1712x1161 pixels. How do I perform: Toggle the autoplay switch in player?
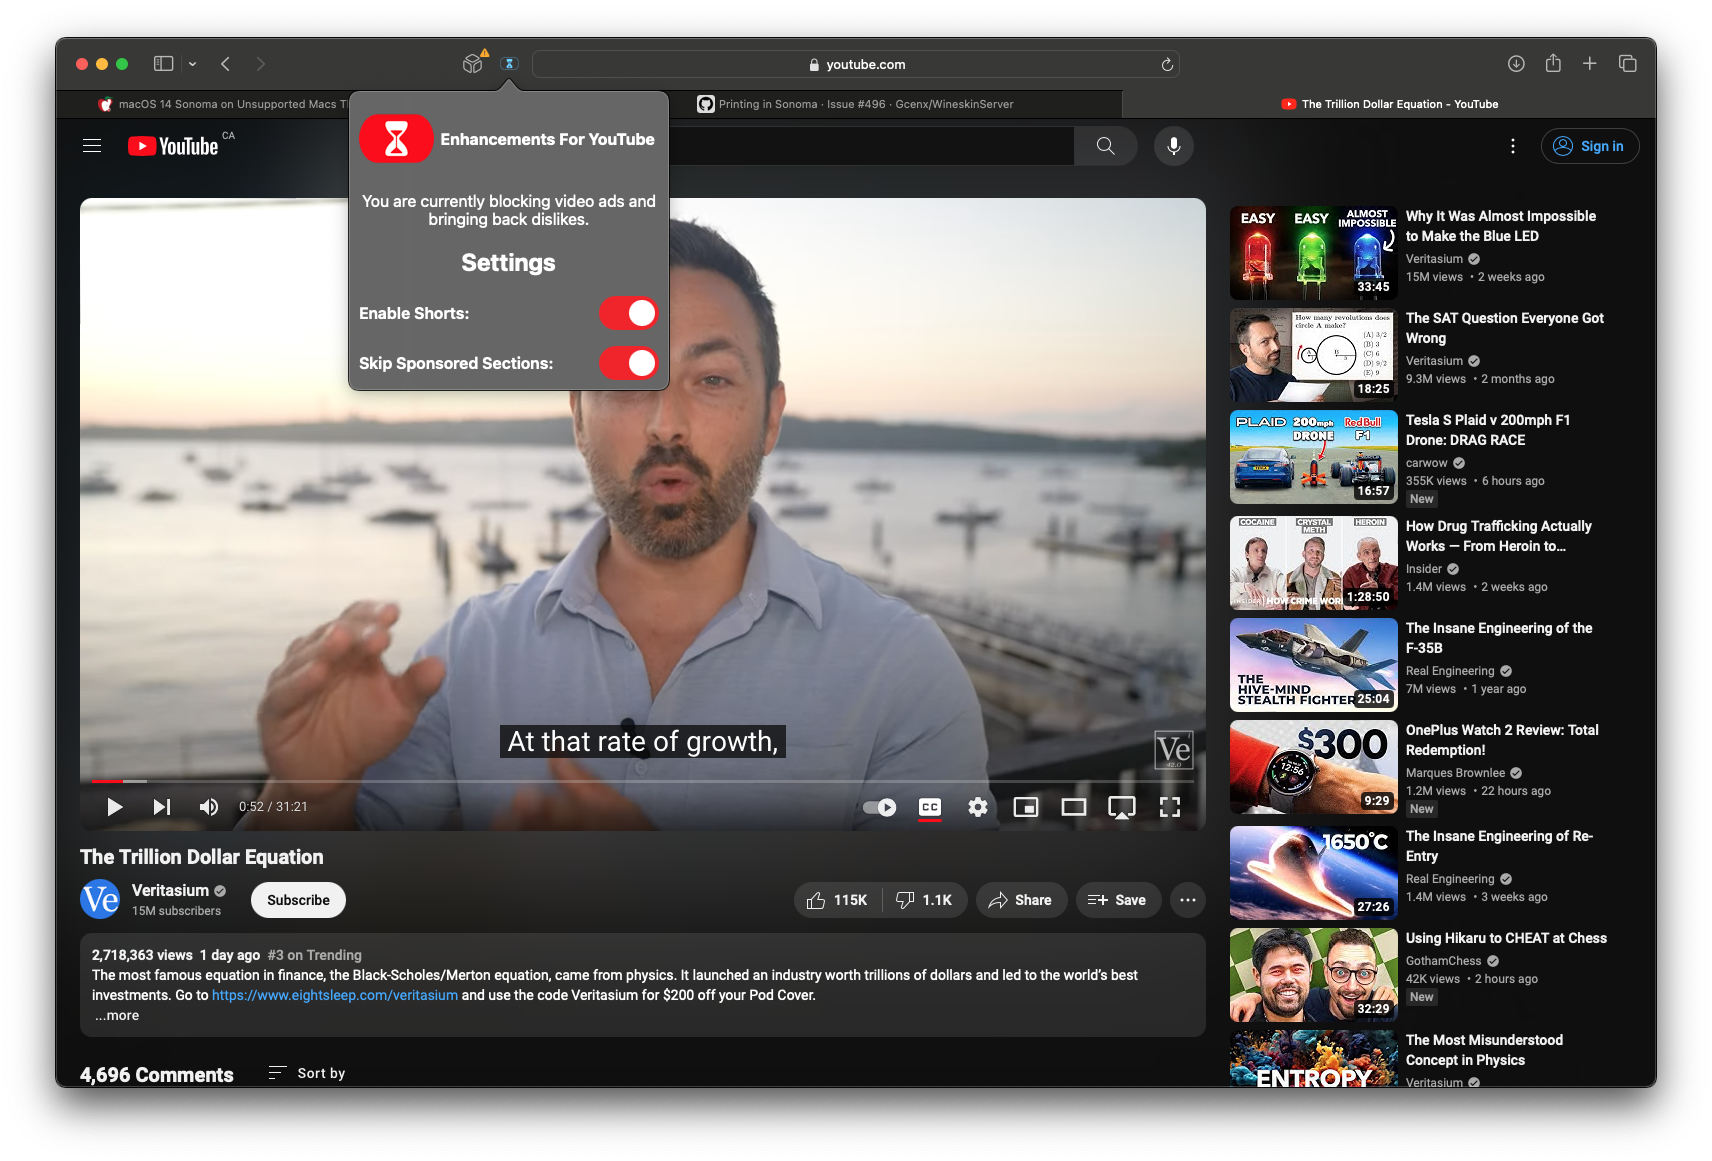tap(880, 807)
